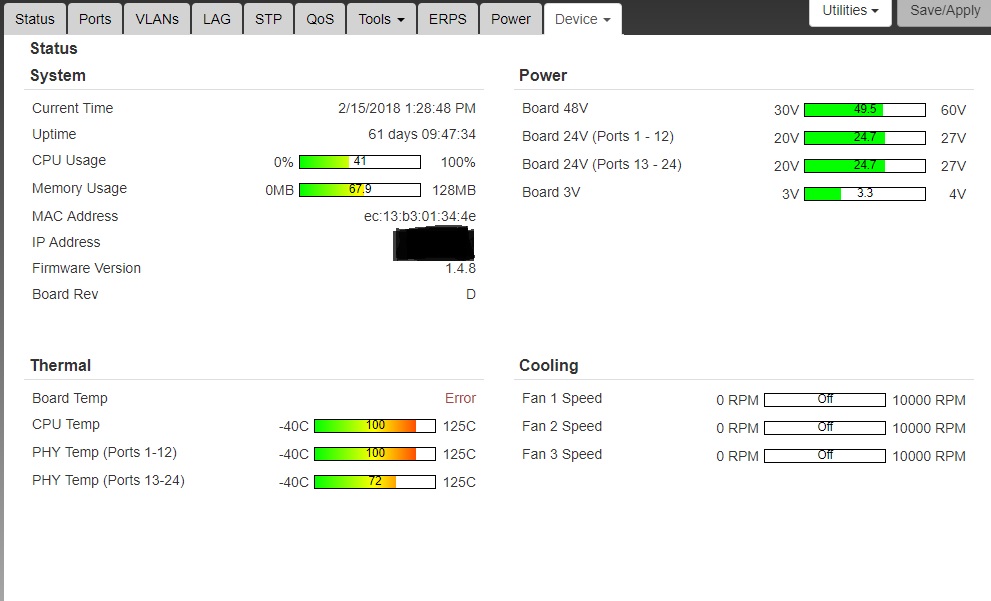Viewport: 991px width, 601px height.
Task: Open the Status tab
Action: point(35,19)
